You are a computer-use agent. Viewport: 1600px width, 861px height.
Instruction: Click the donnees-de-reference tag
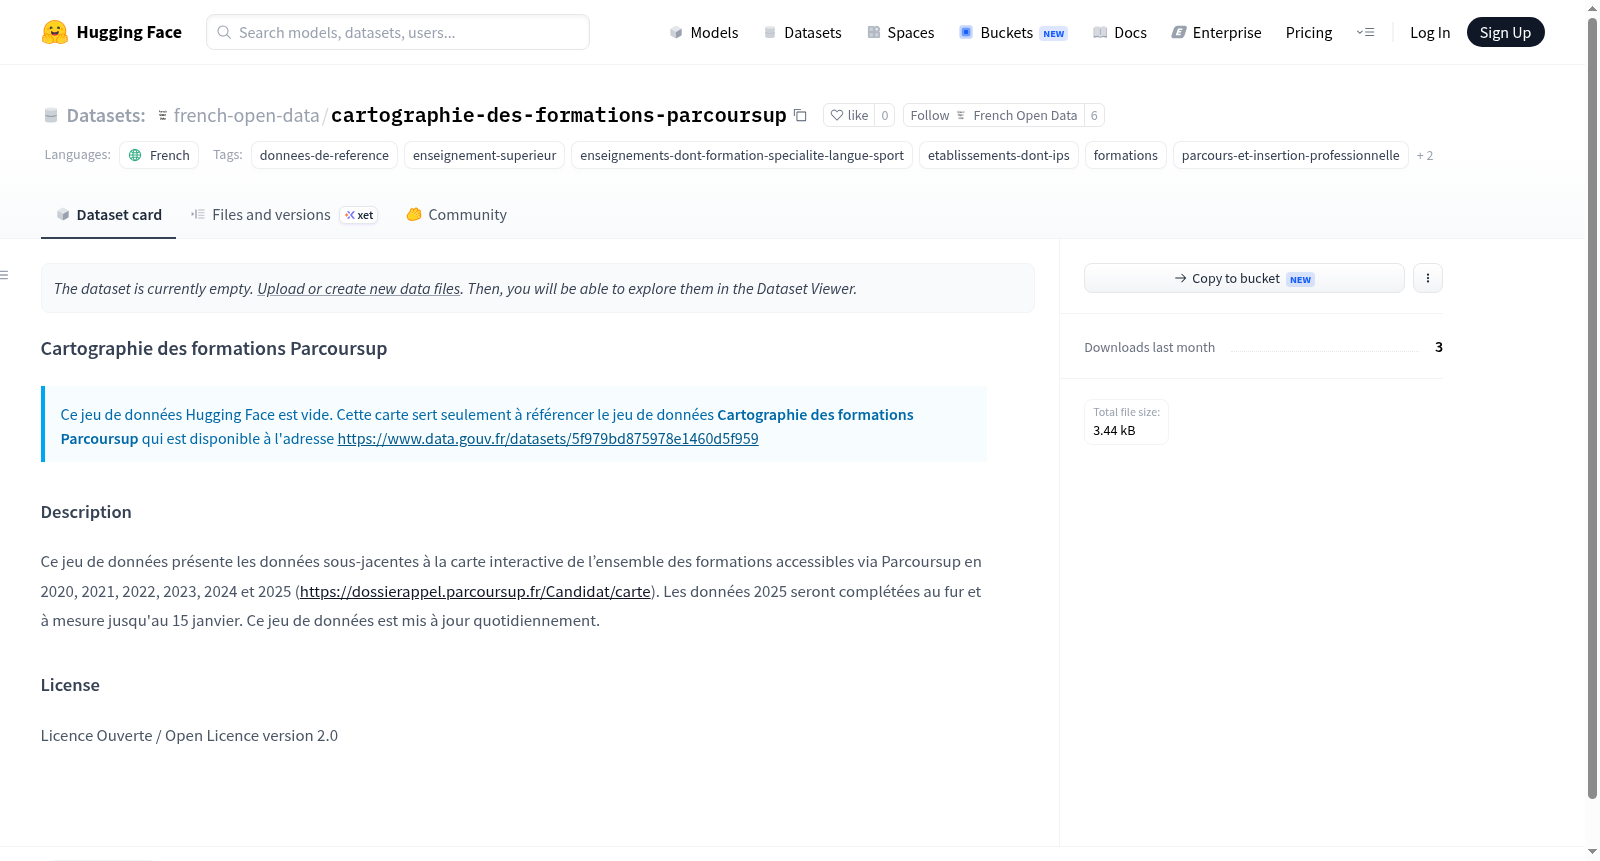[324, 155]
